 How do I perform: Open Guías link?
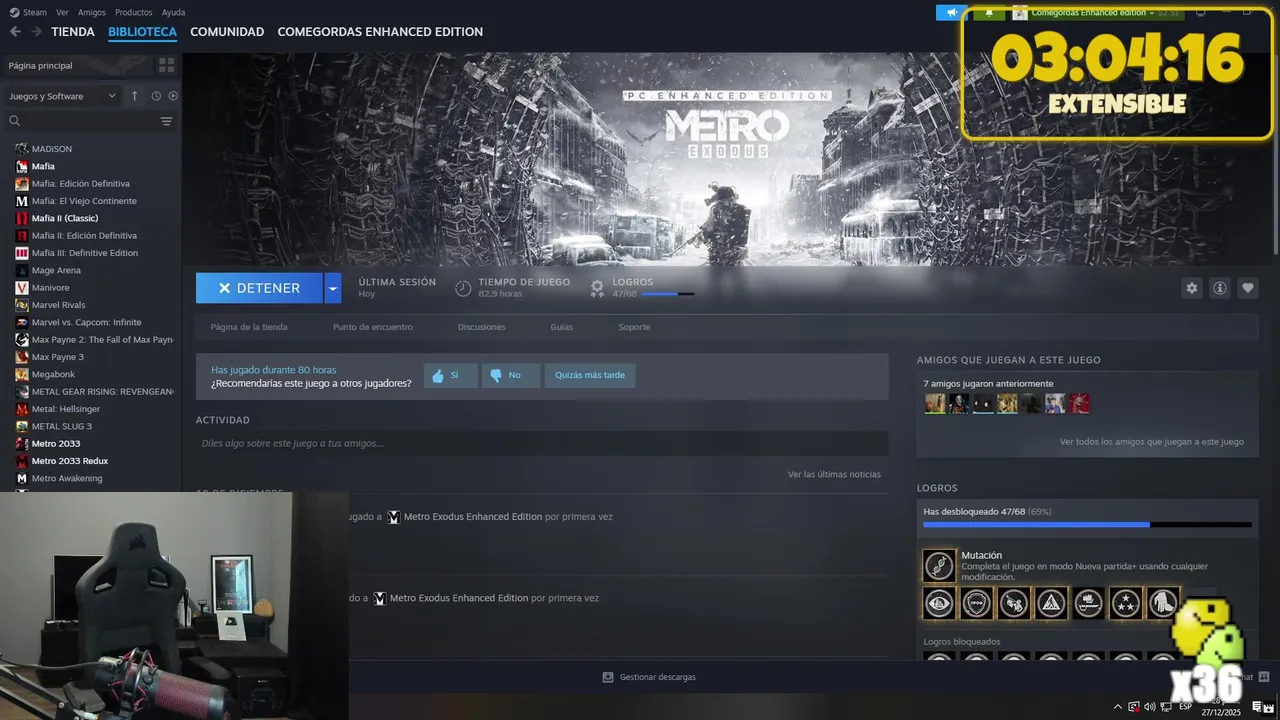(x=562, y=327)
